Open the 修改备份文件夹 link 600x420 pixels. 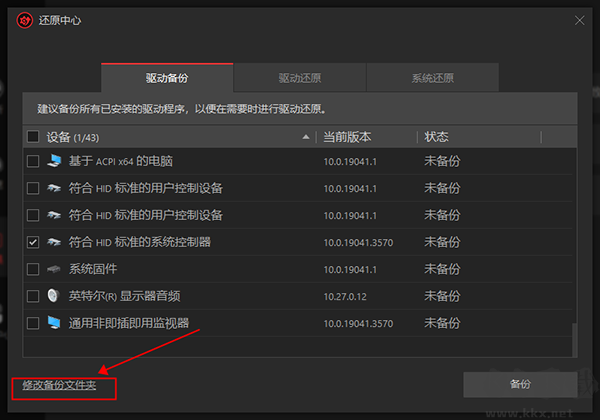tap(59, 385)
